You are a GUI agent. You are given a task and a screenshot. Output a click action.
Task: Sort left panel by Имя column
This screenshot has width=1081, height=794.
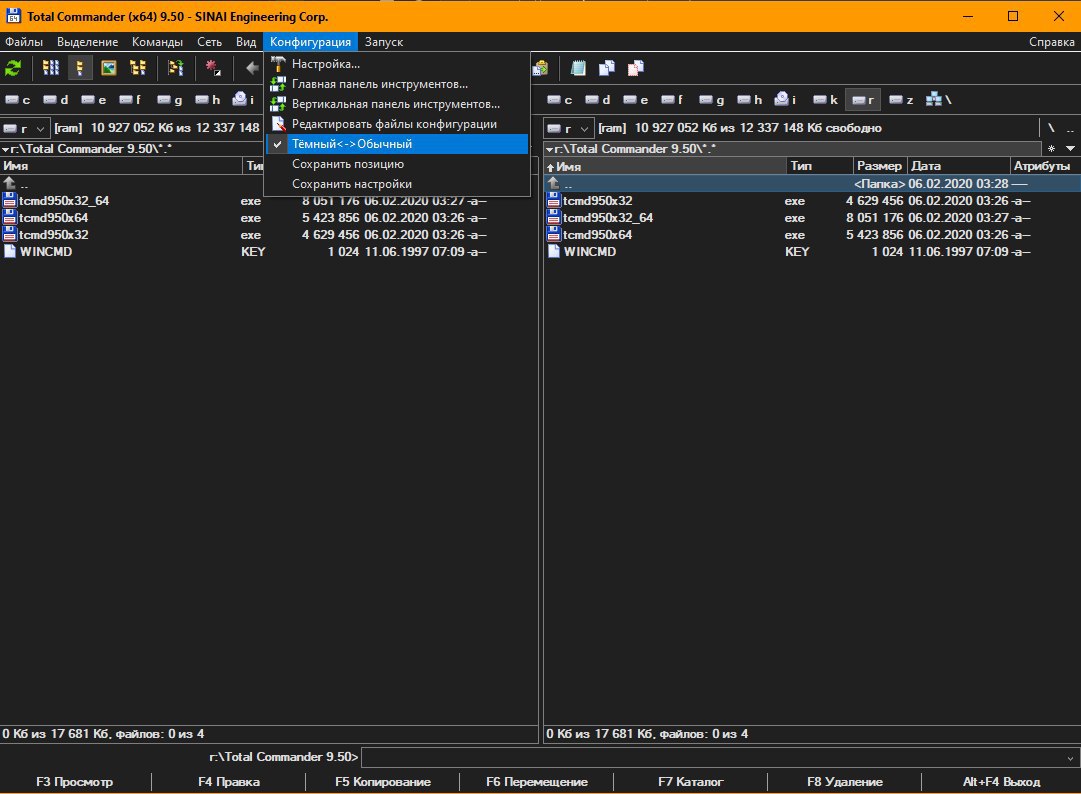pyautogui.click(x=121, y=166)
